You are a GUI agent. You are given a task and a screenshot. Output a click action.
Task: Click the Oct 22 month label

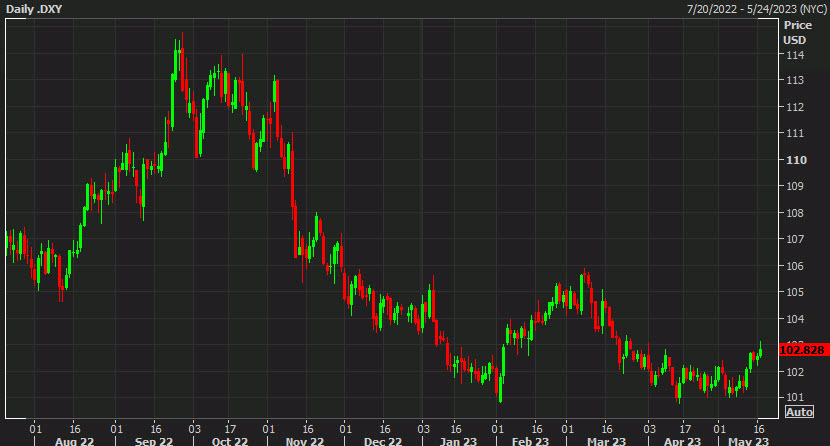[x=230, y=441]
